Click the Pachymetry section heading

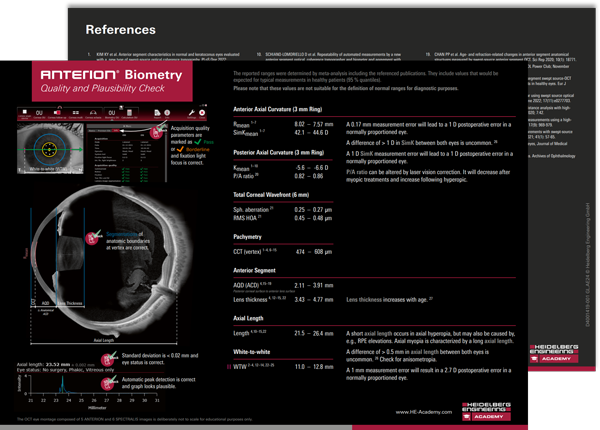tap(247, 237)
